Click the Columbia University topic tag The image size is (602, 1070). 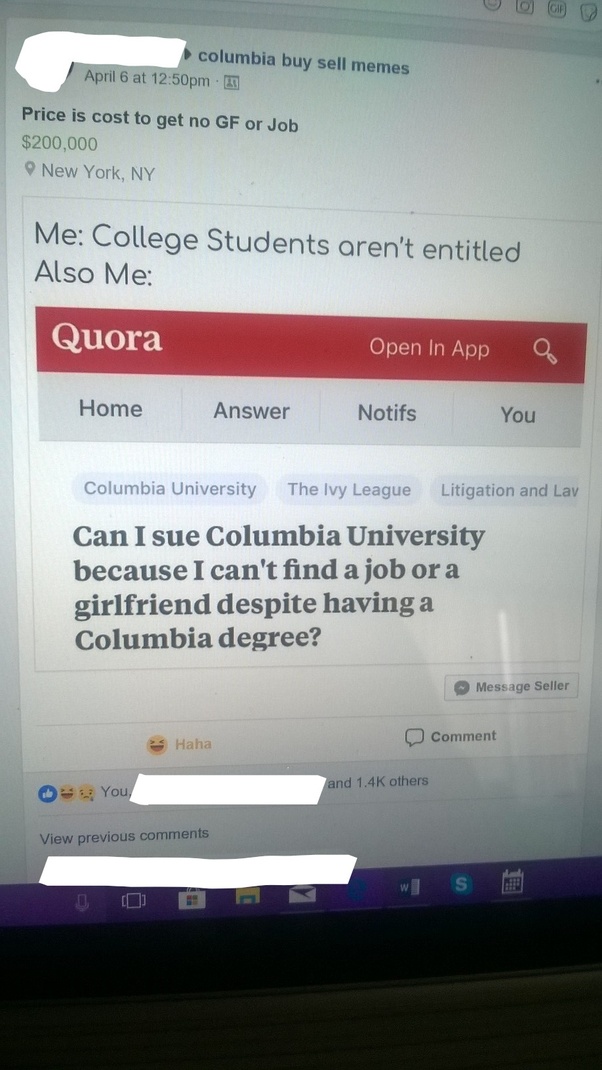click(x=170, y=489)
